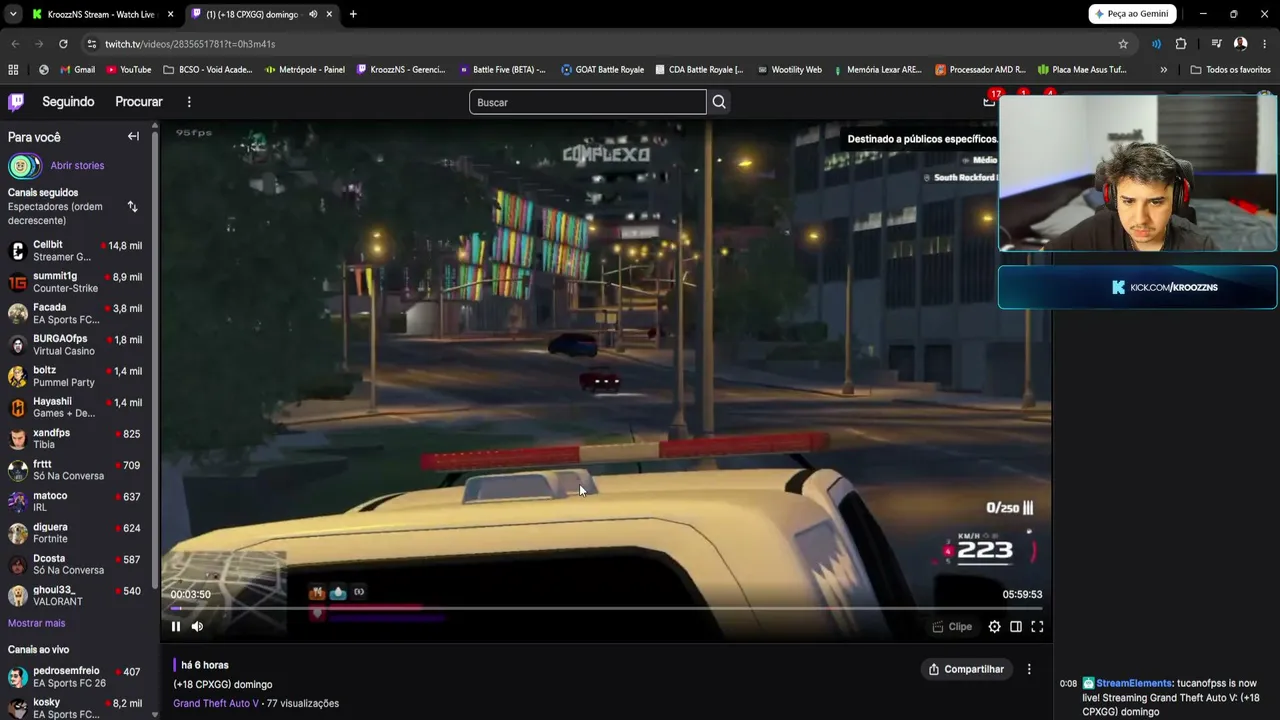Open the YouTube bookmark
Viewport: 1280px width, 720px height.
tap(128, 70)
